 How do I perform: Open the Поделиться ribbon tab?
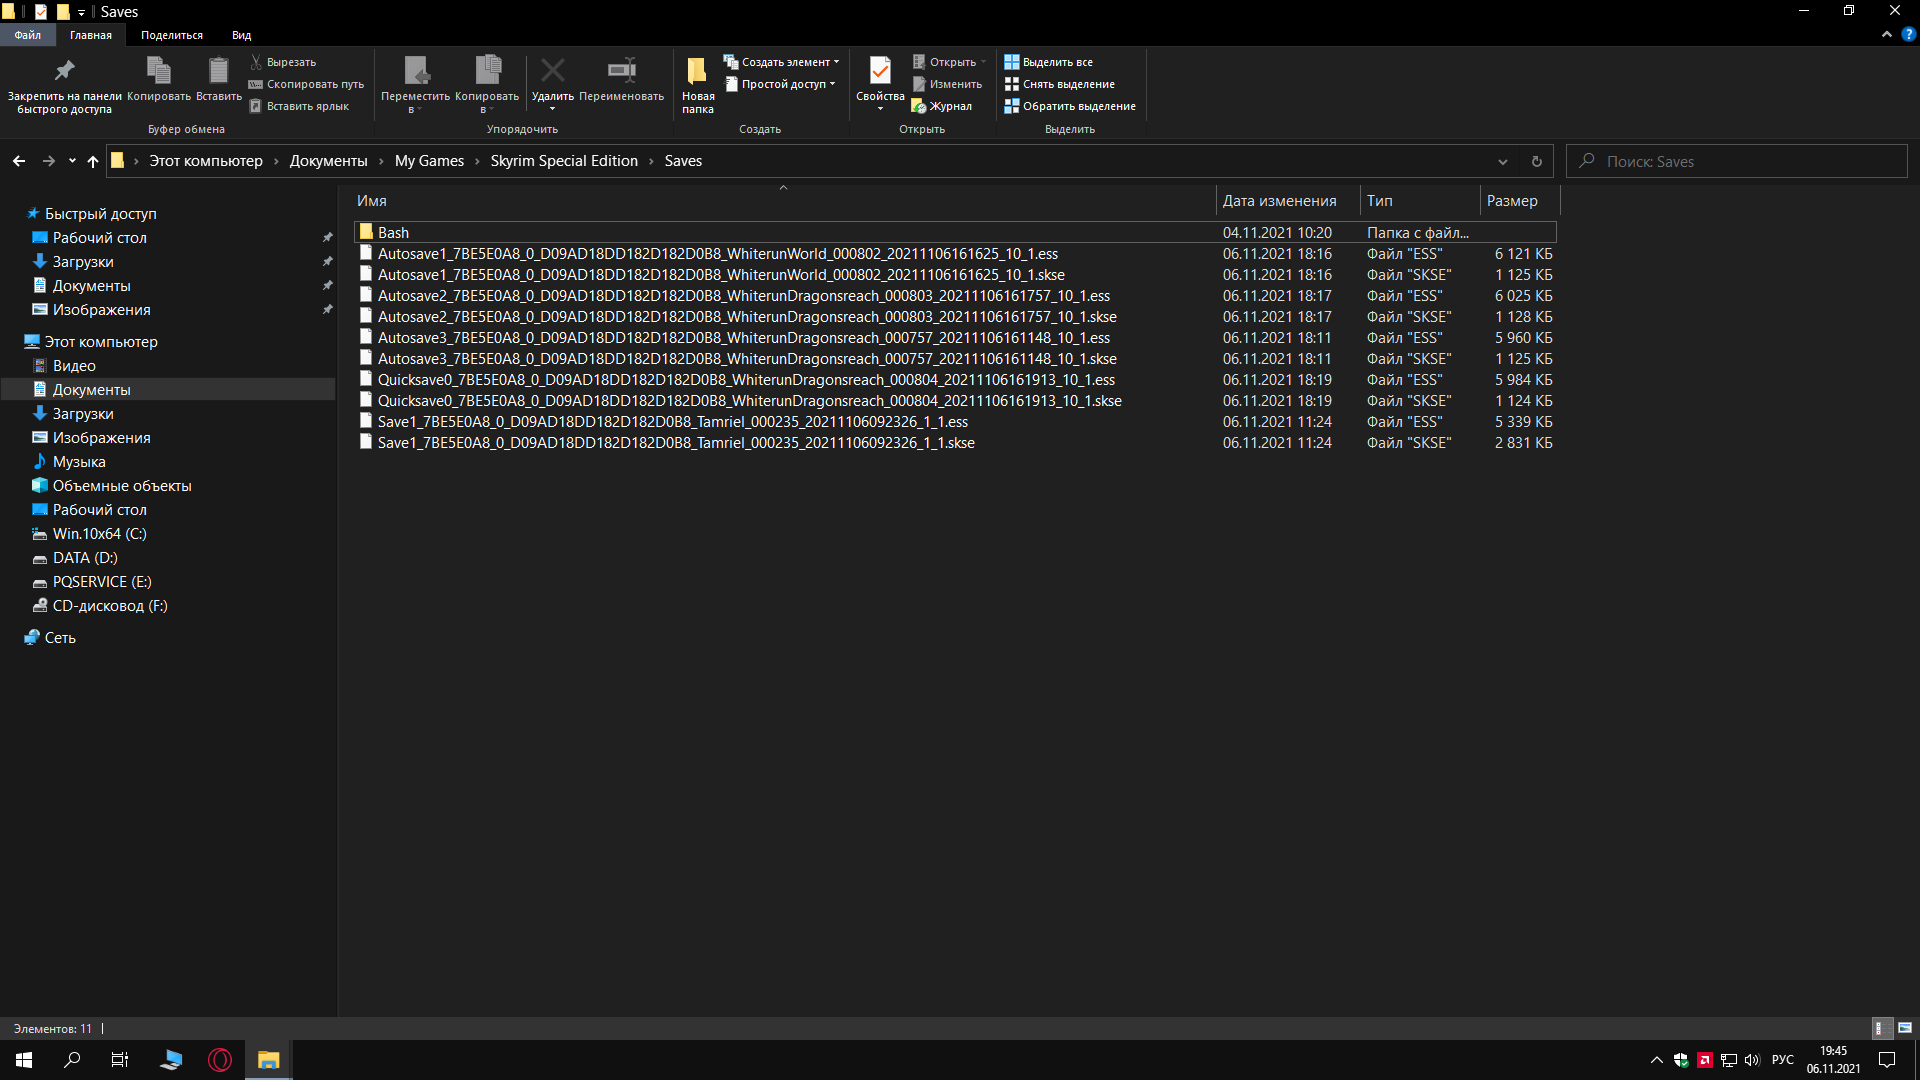[171, 35]
